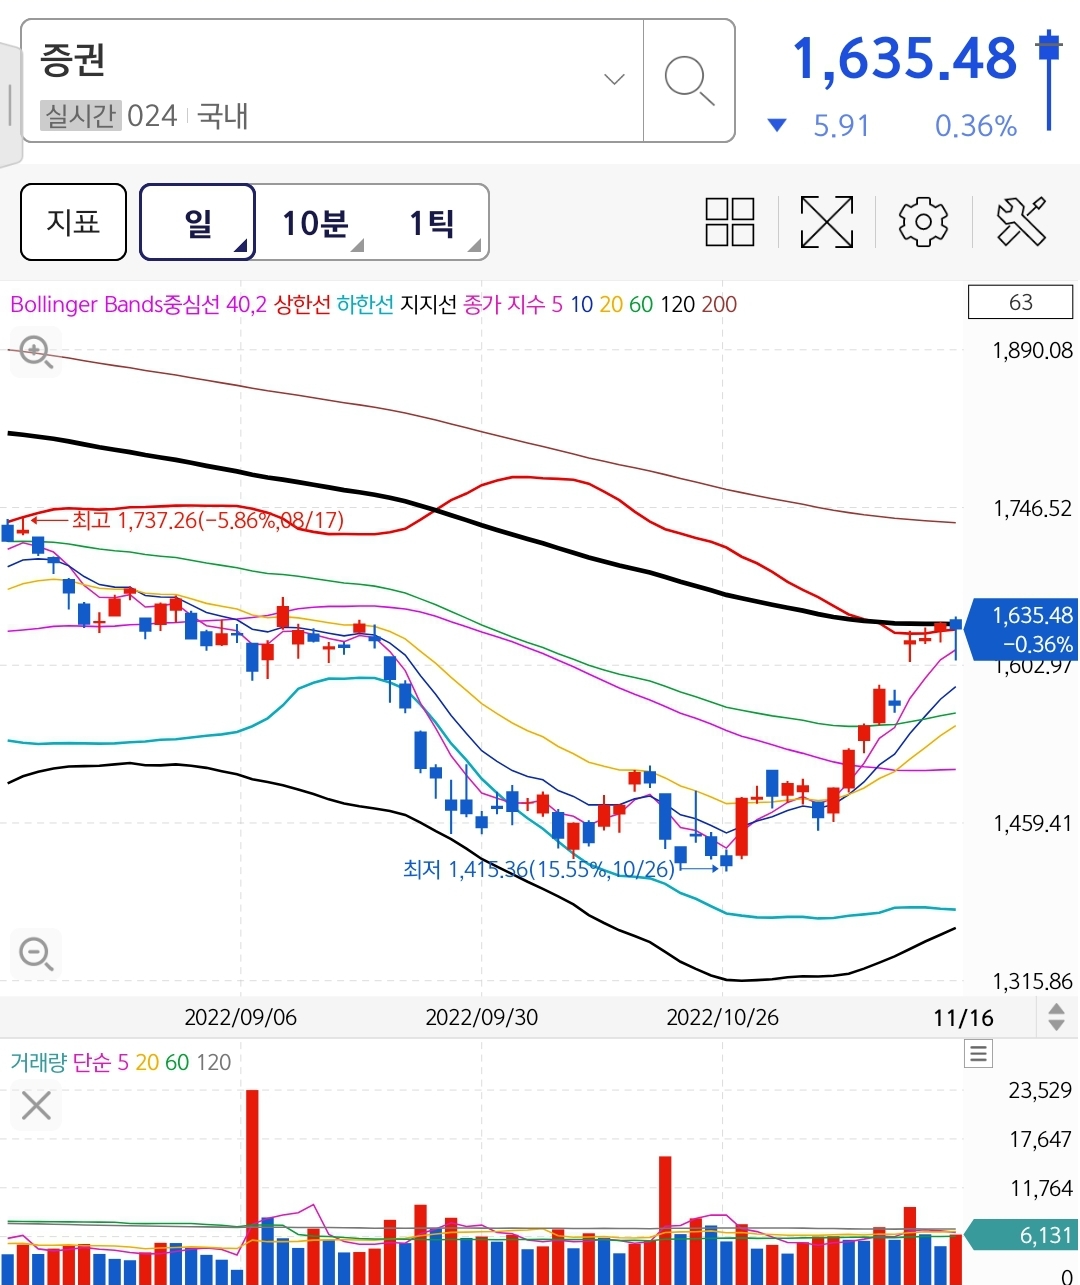Click the 1,746.52 price axis label

[1032, 509]
